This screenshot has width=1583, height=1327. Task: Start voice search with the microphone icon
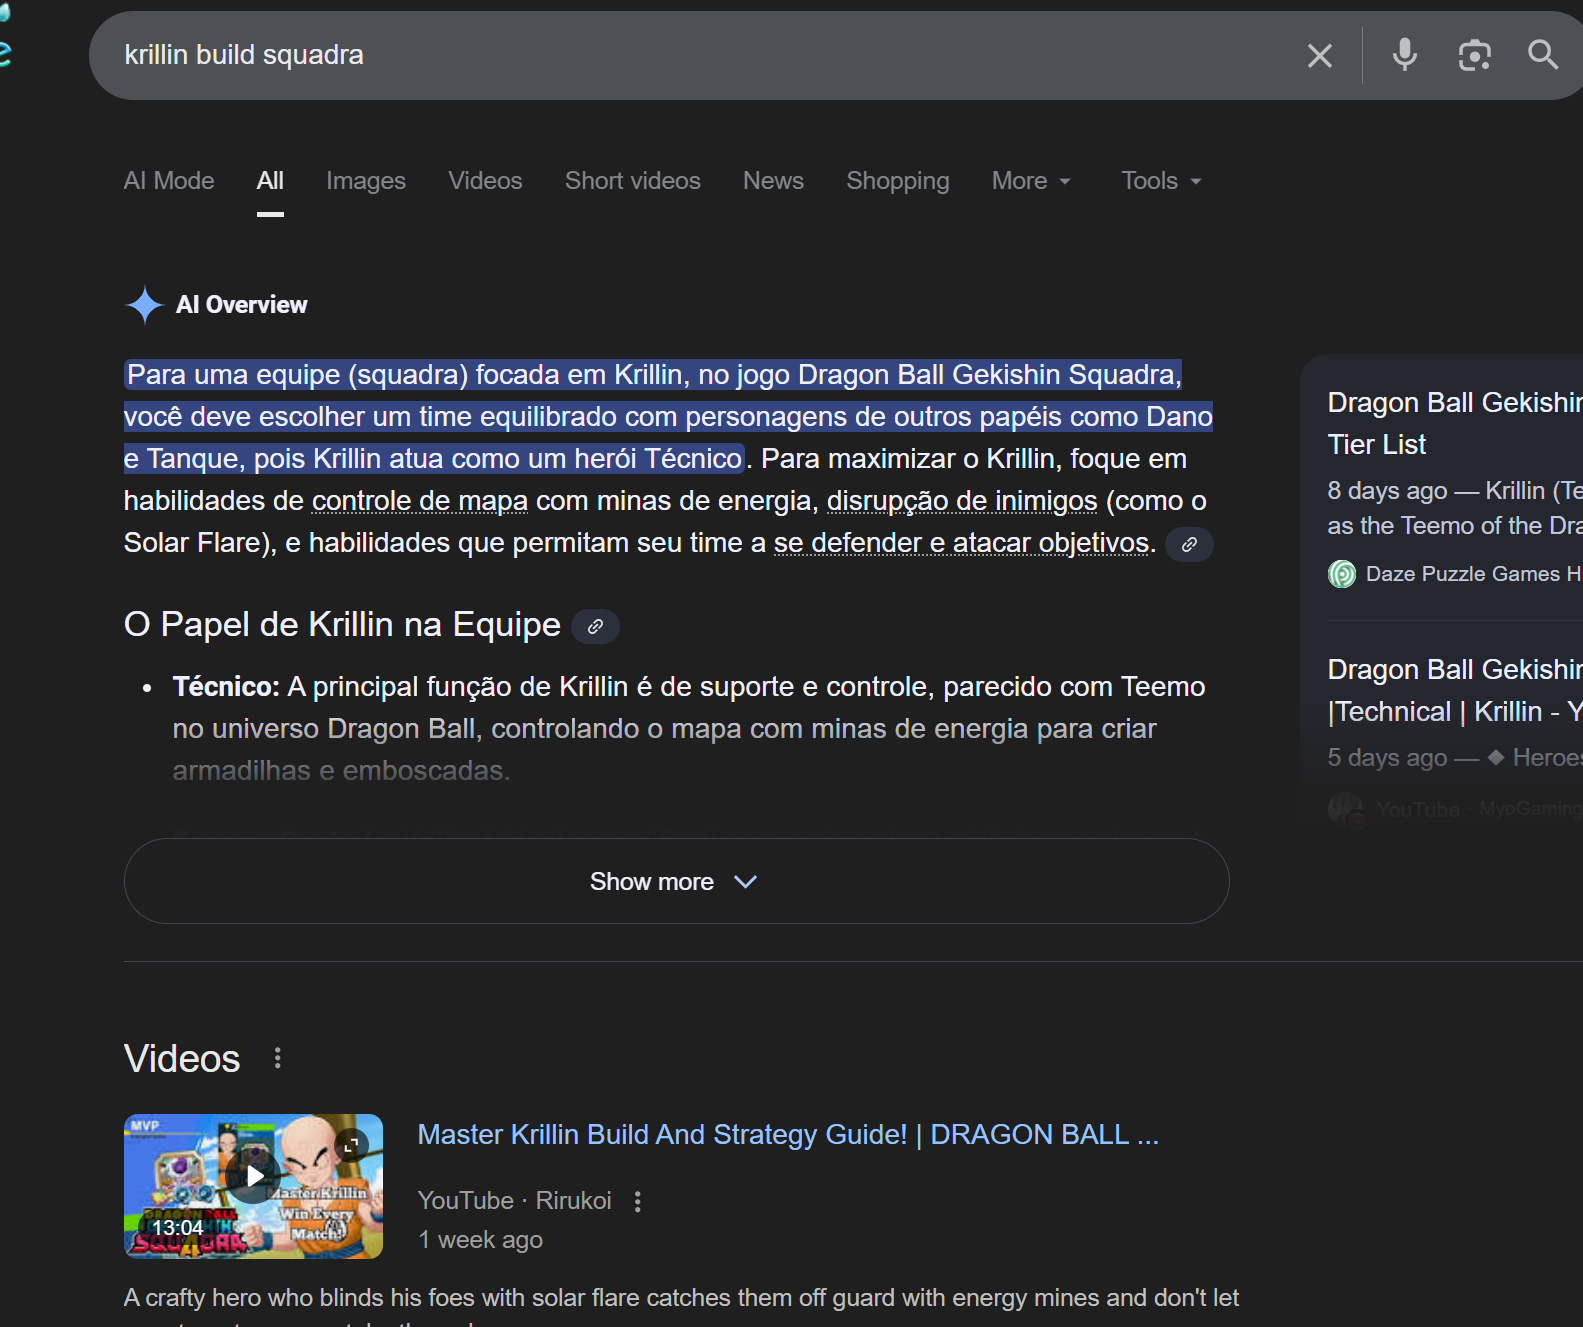tap(1404, 55)
